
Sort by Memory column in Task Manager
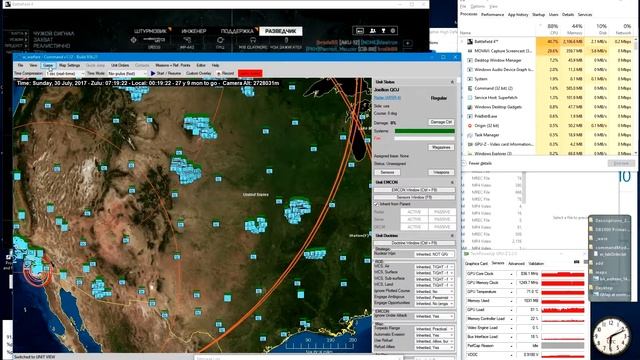point(571,29)
